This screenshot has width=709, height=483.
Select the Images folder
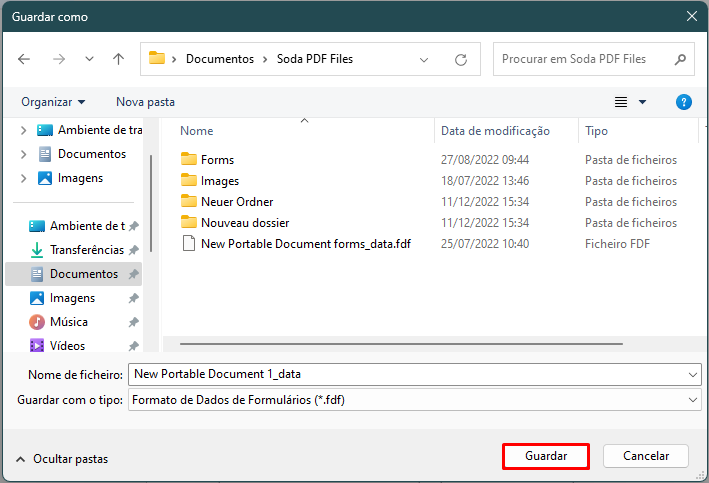(x=220, y=181)
